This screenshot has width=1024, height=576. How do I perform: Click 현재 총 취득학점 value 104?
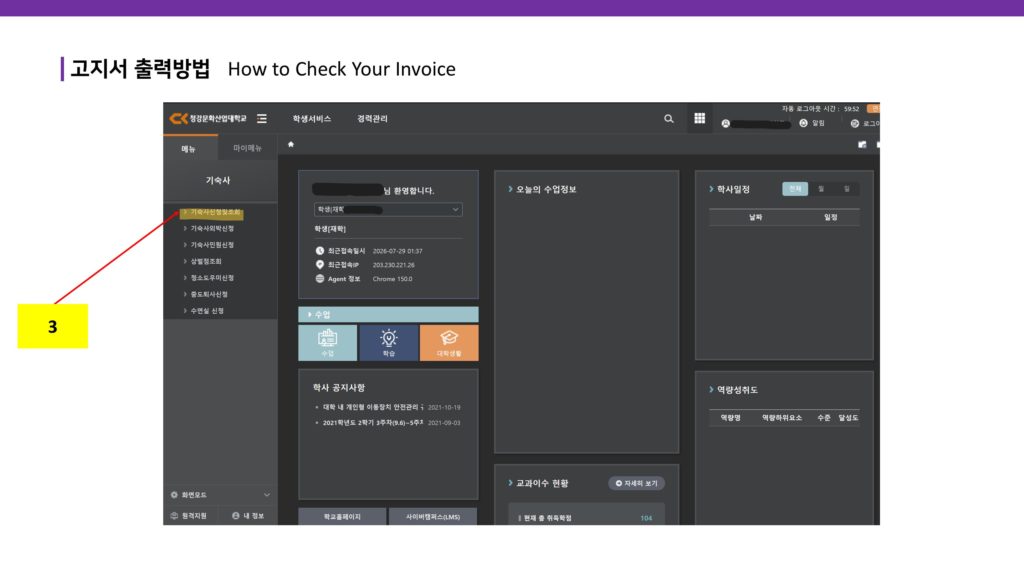point(646,518)
